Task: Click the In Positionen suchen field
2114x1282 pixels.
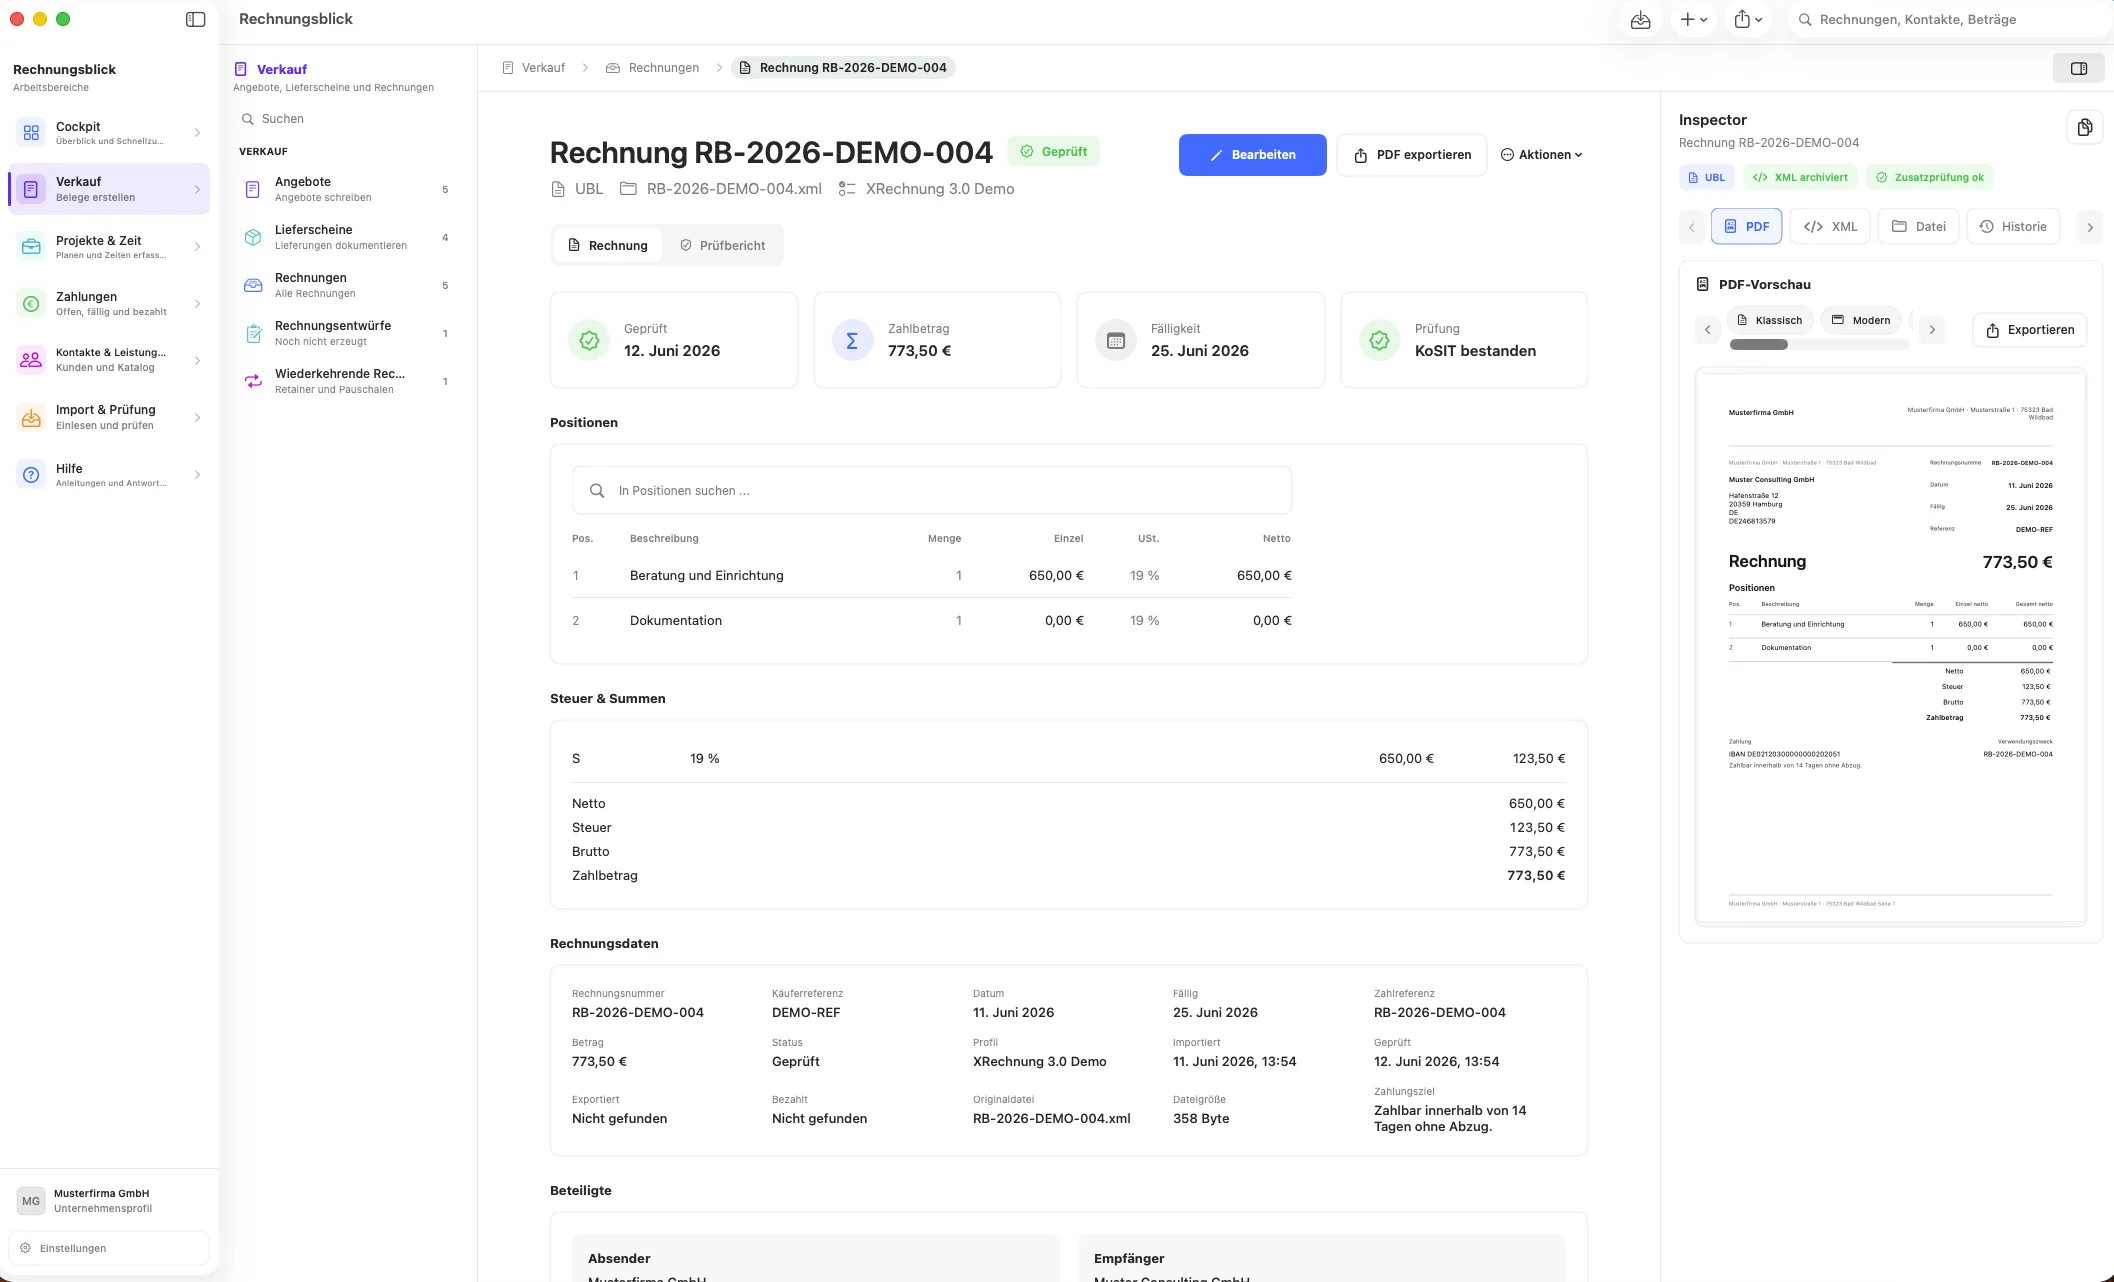Action: click(x=931, y=491)
